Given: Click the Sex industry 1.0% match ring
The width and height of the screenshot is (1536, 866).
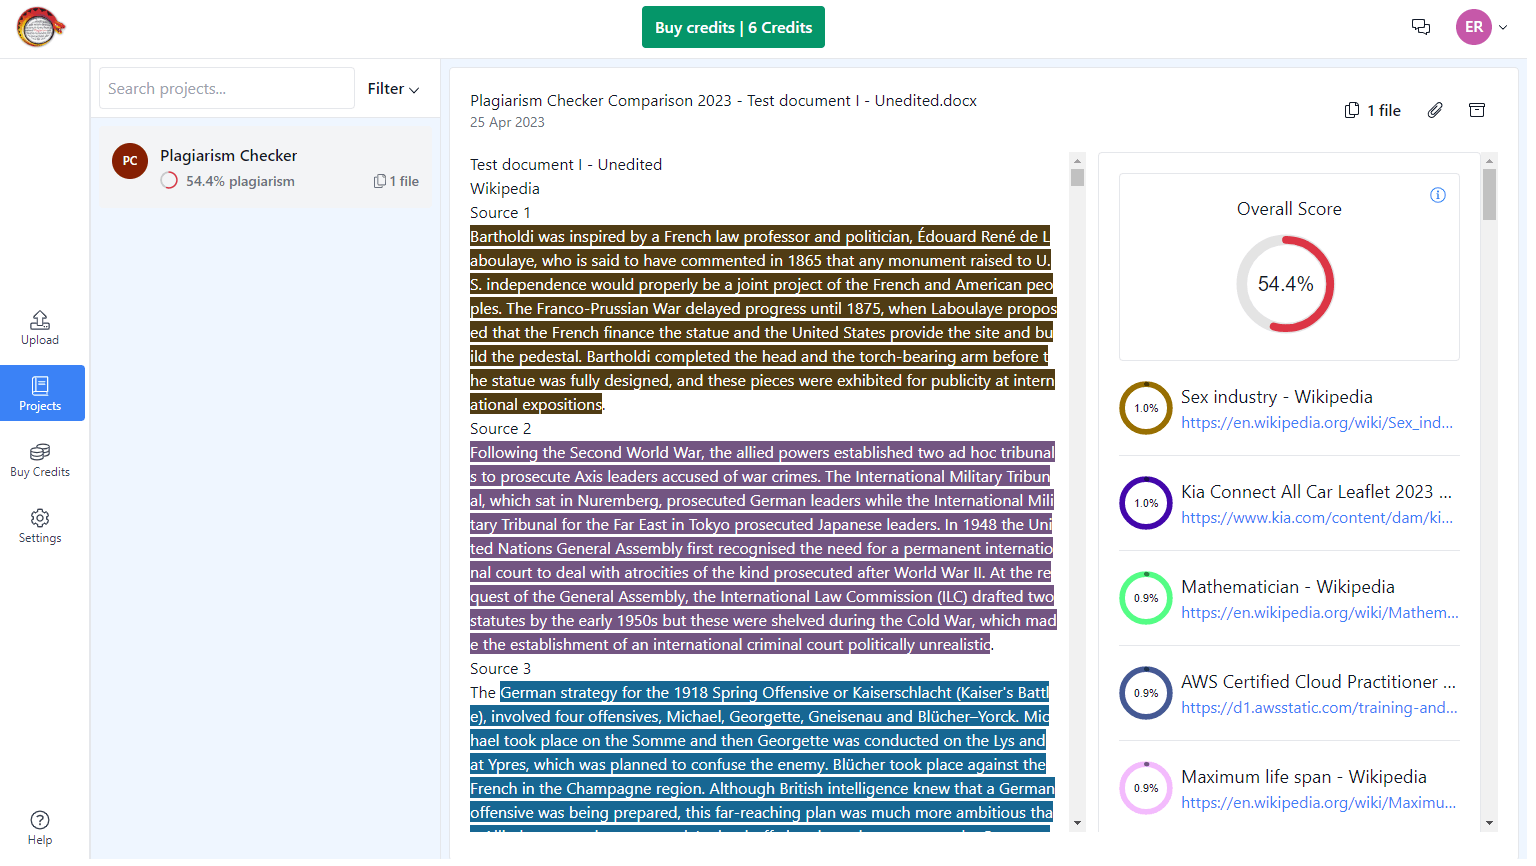Looking at the screenshot, I should pyautogui.click(x=1146, y=408).
